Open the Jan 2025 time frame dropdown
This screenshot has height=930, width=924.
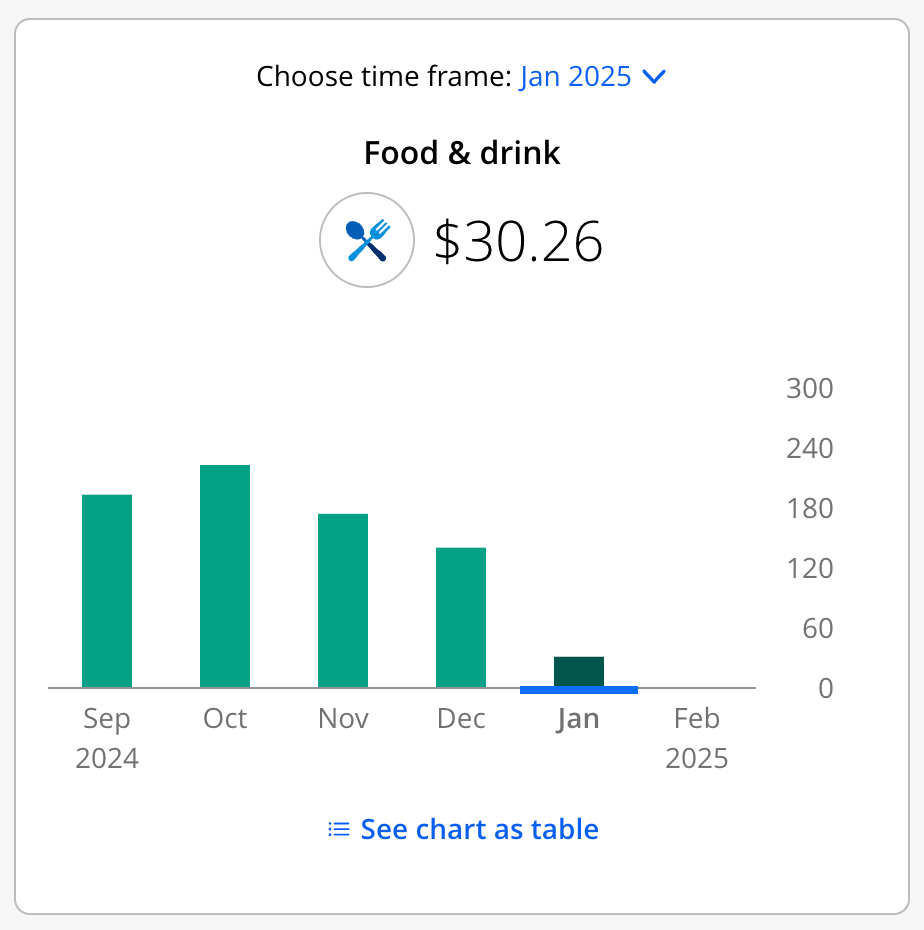575,76
